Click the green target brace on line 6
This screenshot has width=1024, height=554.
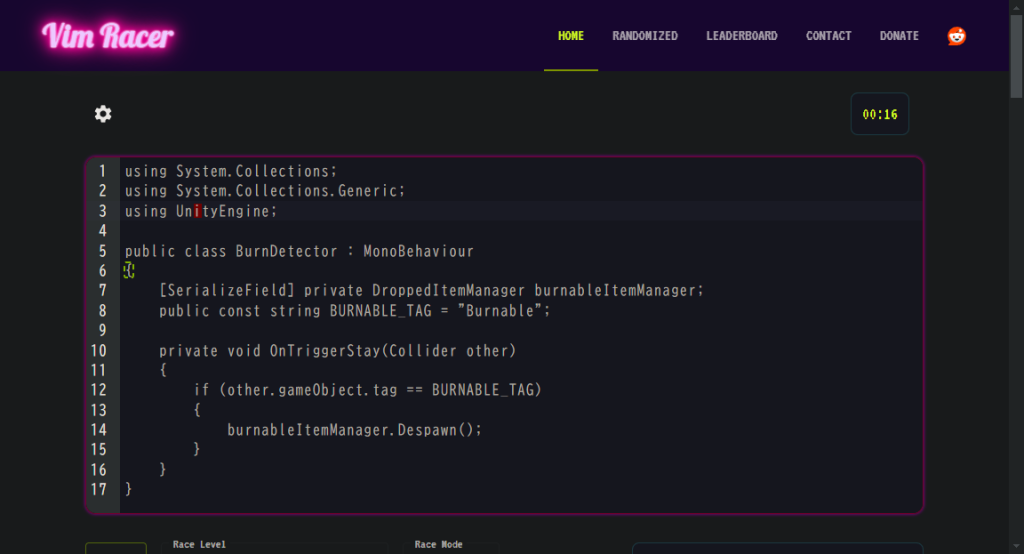tap(129, 270)
